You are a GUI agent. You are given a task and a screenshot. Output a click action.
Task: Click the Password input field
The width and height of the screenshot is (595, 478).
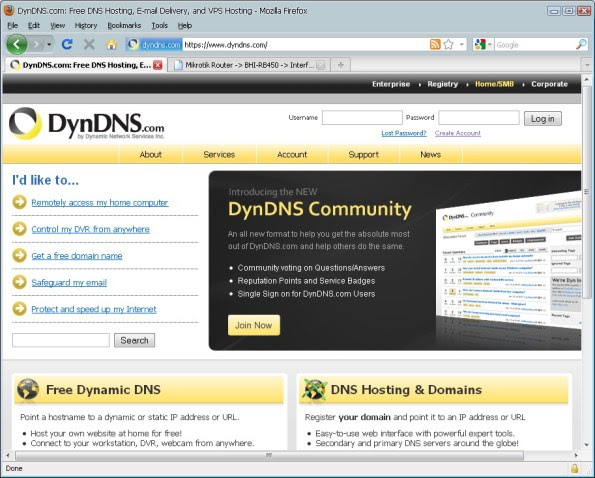click(479, 118)
